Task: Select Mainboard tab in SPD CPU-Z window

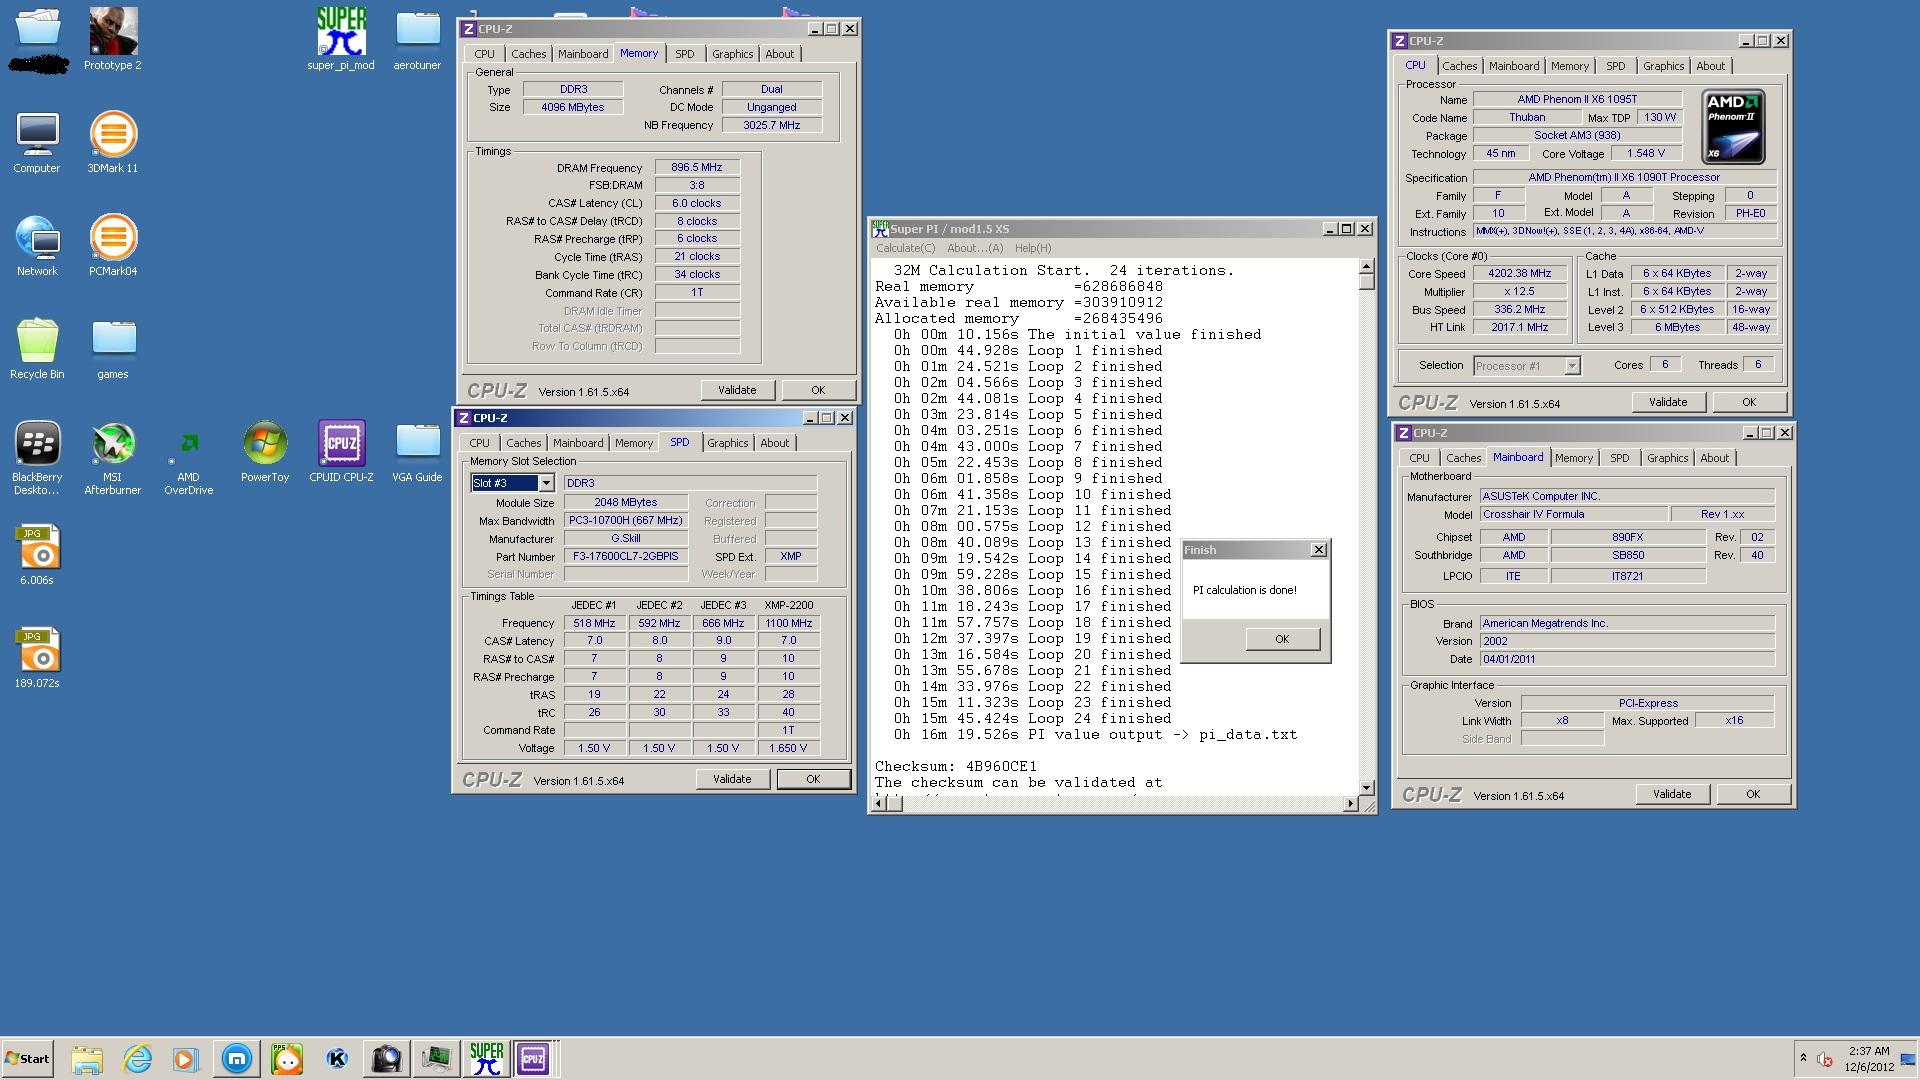Action: click(x=578, y=443)
